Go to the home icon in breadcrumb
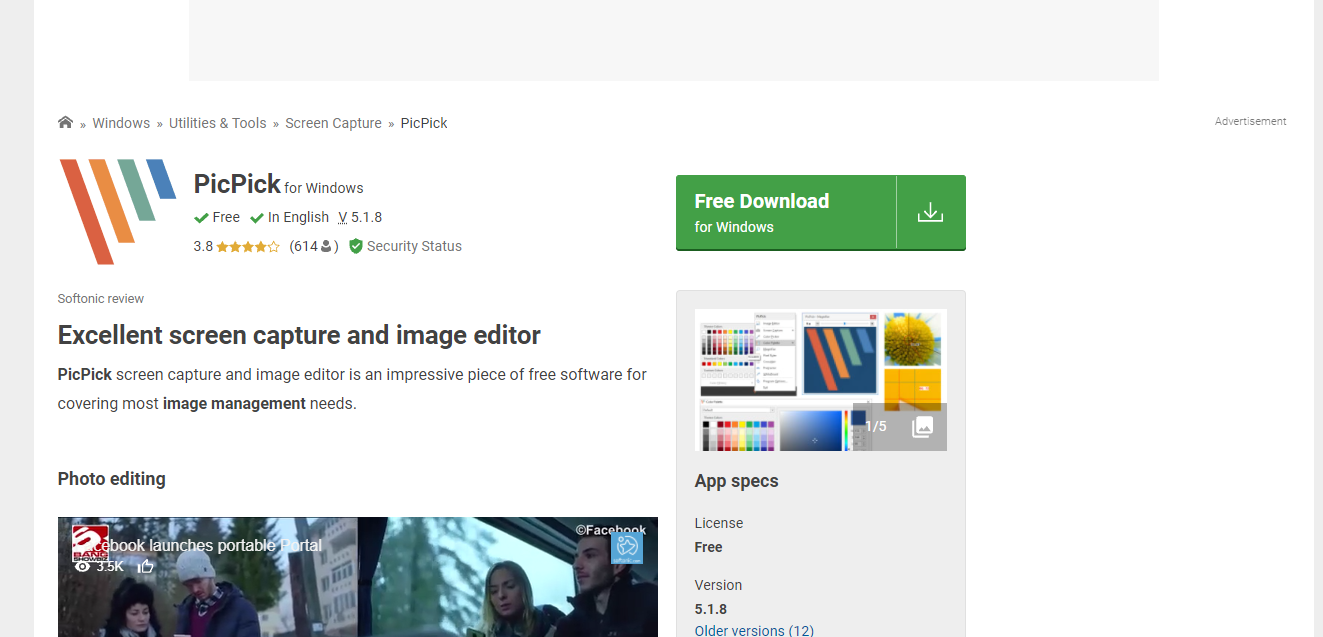The image size is (1323, 637). click(x=66, y=122)
